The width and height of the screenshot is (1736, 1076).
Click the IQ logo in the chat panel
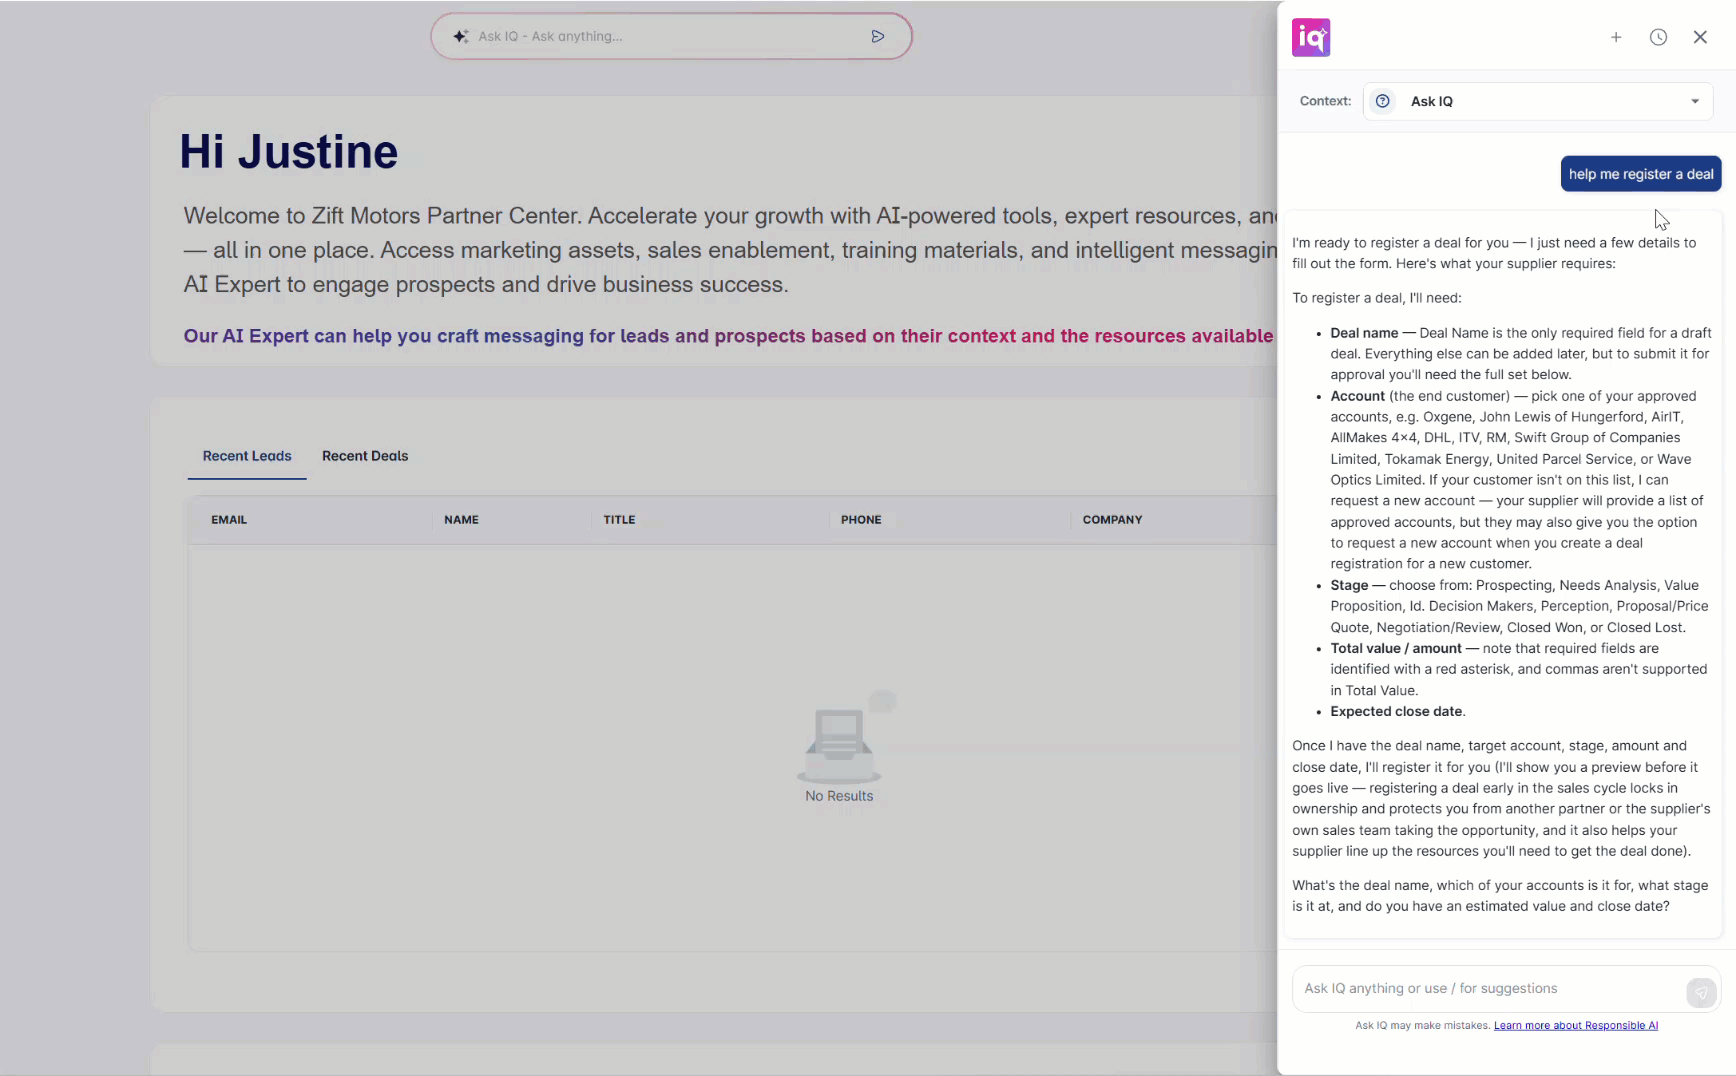1311,38
